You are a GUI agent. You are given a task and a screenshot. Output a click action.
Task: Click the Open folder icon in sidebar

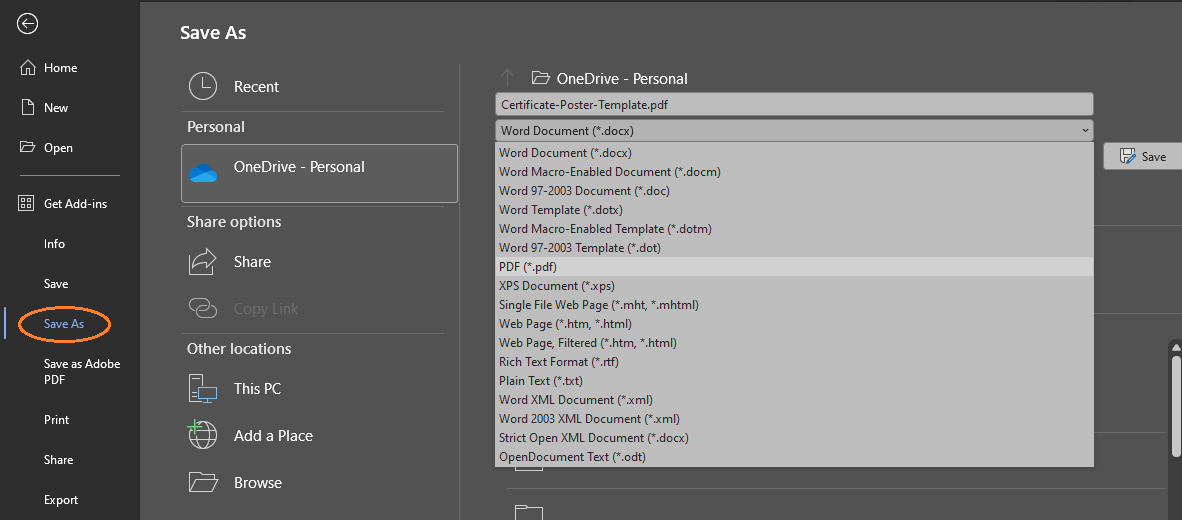tap(27, 147)
